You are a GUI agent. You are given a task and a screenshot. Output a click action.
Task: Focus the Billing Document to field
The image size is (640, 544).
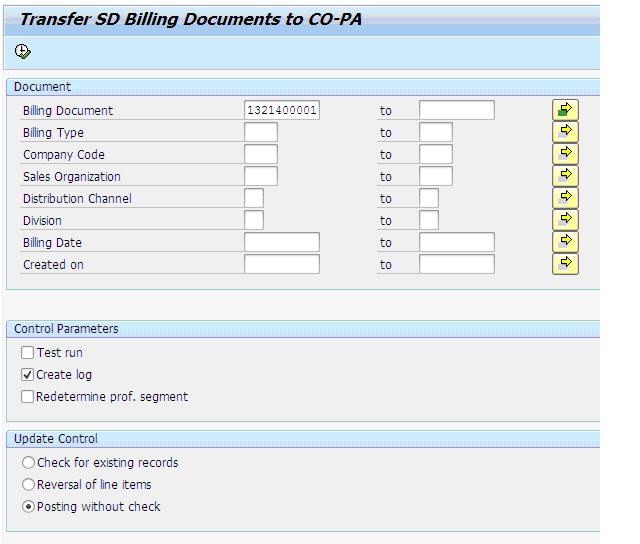tap(457, 110)
